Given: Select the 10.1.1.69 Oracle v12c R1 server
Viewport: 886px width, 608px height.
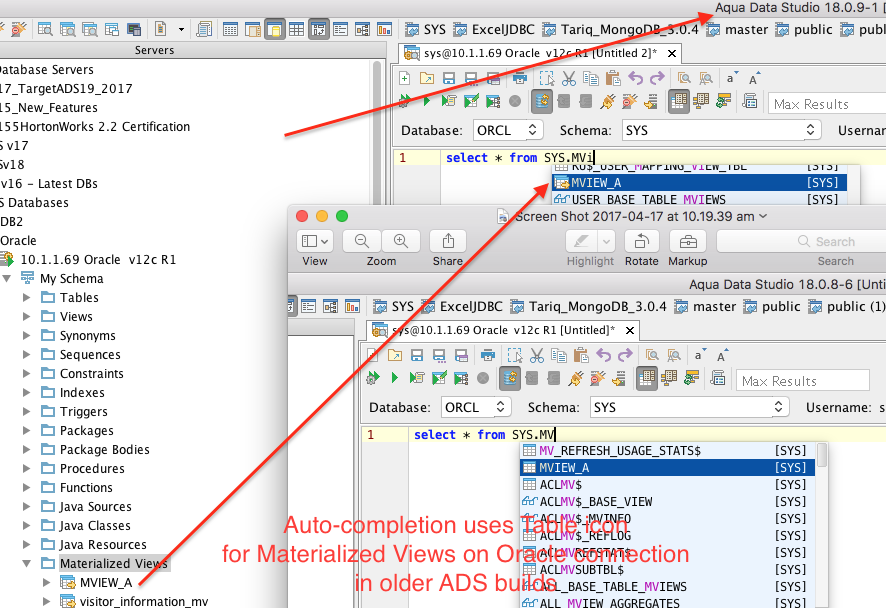Looking at the screenshot, I should pyautogui.click(x=98, y=259).
